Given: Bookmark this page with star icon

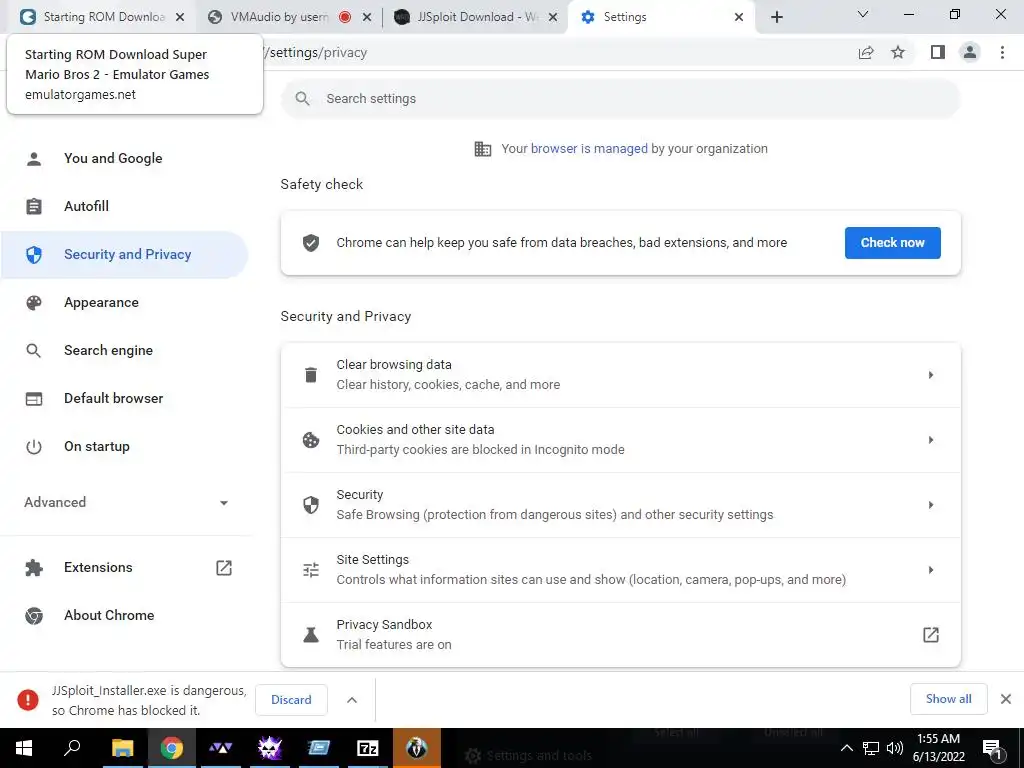Looking at the screenshot, I should click(898, 52).
